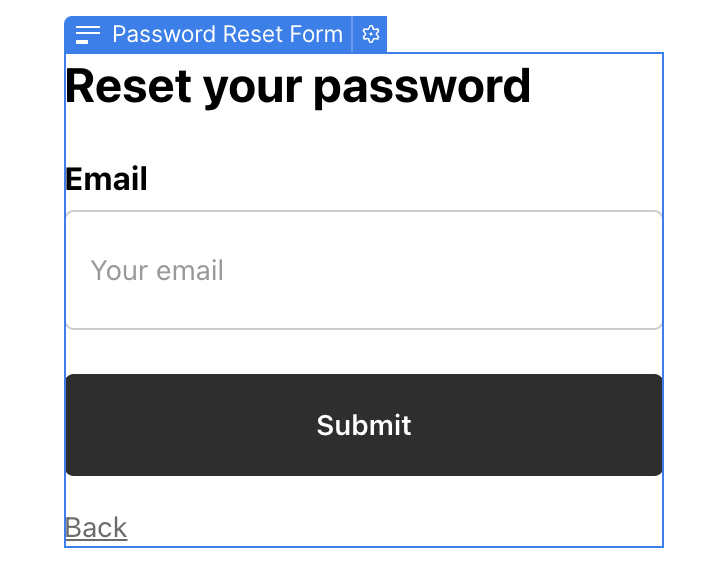Click the word 'Reset' in the page heading
Viewport: 728px width, 584px height.
click(129, 86)
